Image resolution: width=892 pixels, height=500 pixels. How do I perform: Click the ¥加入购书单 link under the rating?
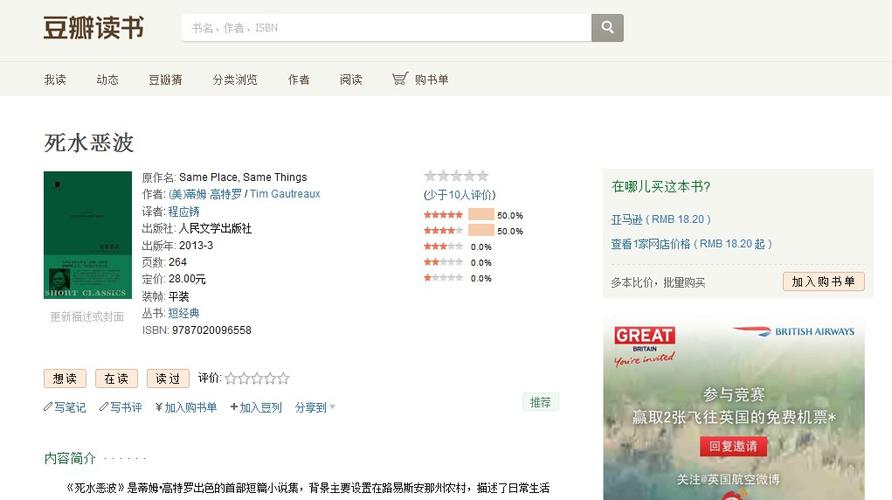click(186, 407)
